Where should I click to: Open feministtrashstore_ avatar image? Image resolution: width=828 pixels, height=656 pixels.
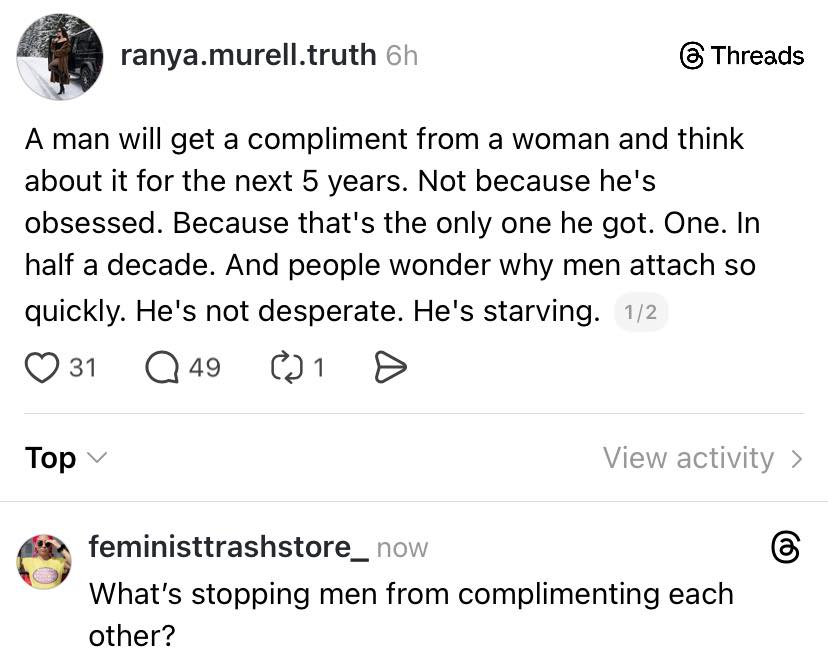44,561
